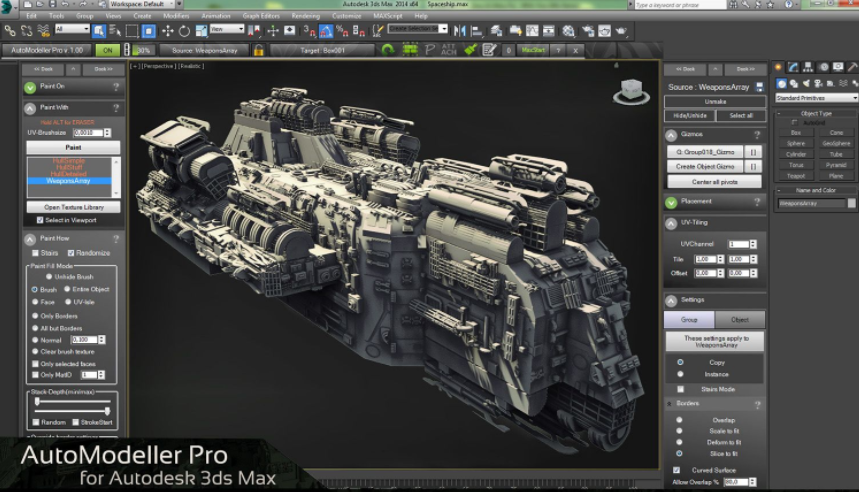Save source using disk icon beside WeaponsArray
This screenshot has width=859, height=492.
point(759,87)
